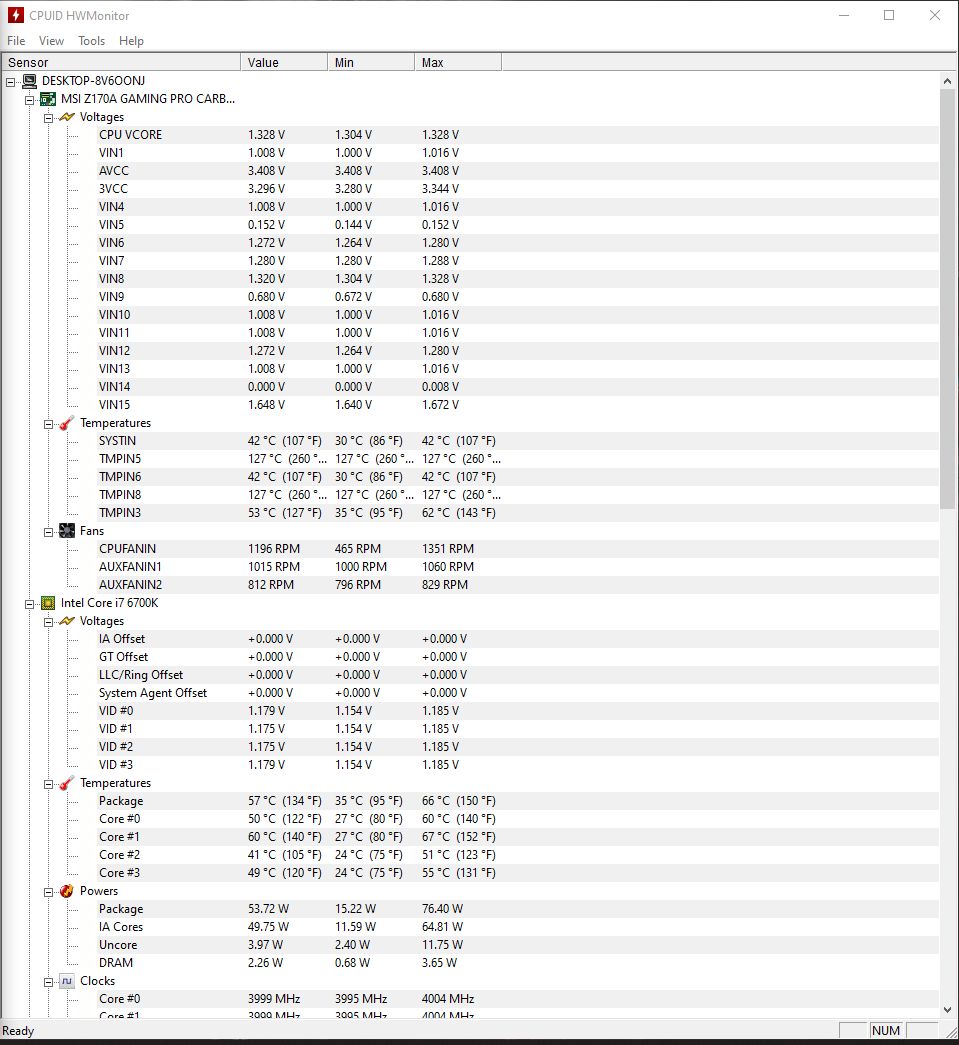Select the Uncore power row
959x1045 pixels.
point(518,944)
